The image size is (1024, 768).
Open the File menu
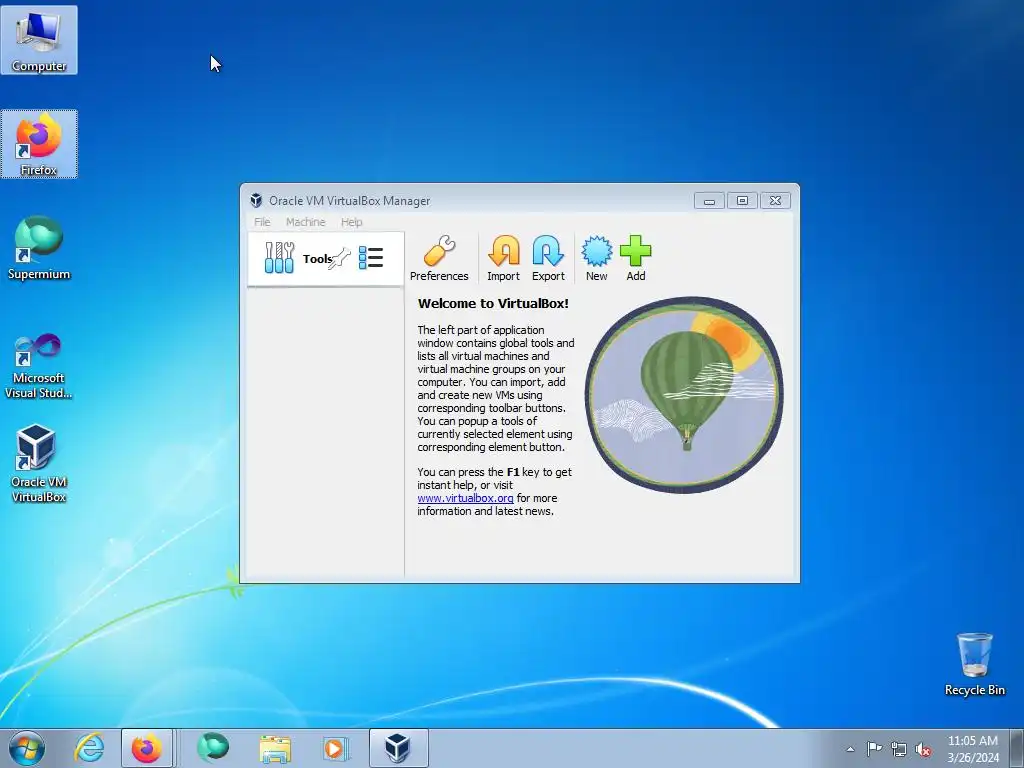pyautogui.click(x=262, y=222)
